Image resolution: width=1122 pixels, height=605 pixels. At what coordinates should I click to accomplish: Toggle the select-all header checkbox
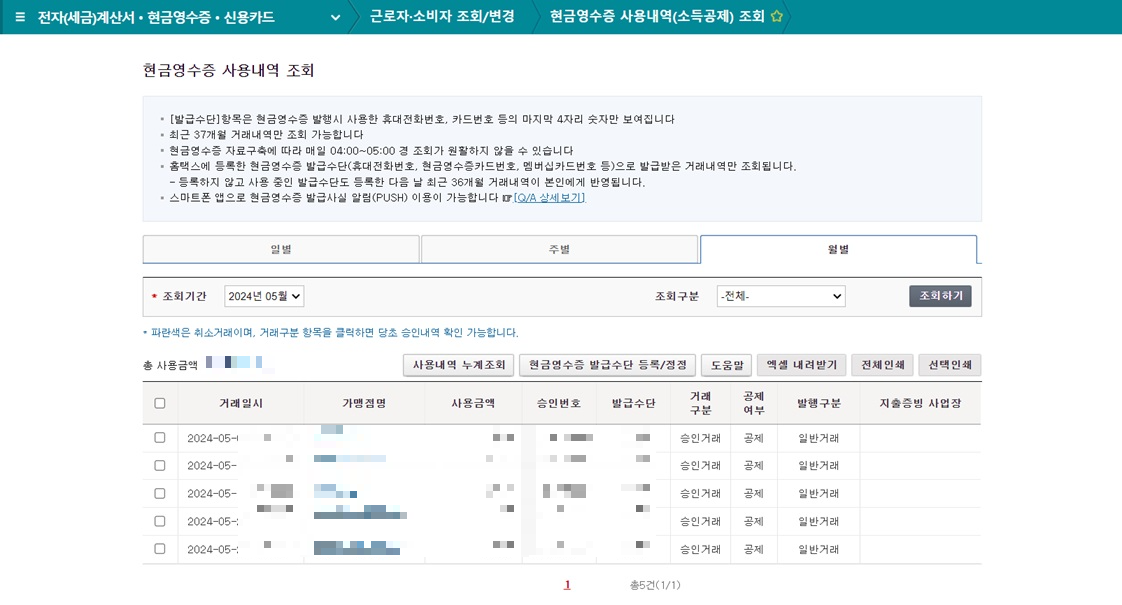pos(160,403)
